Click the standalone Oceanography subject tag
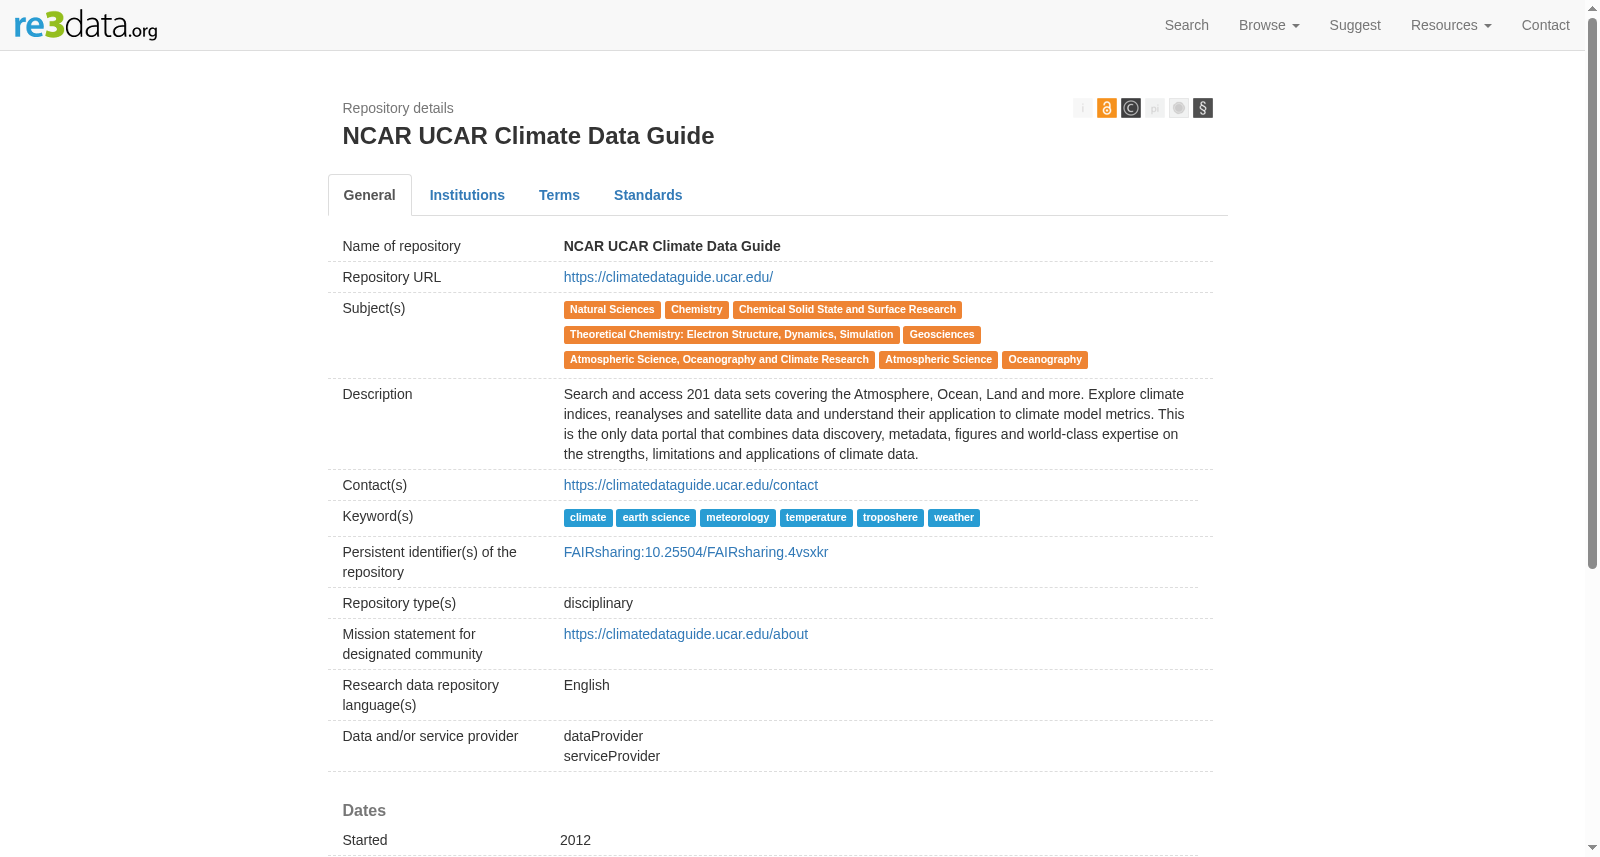Screen dimensions: 1600x857 [x=1045, y=360]
